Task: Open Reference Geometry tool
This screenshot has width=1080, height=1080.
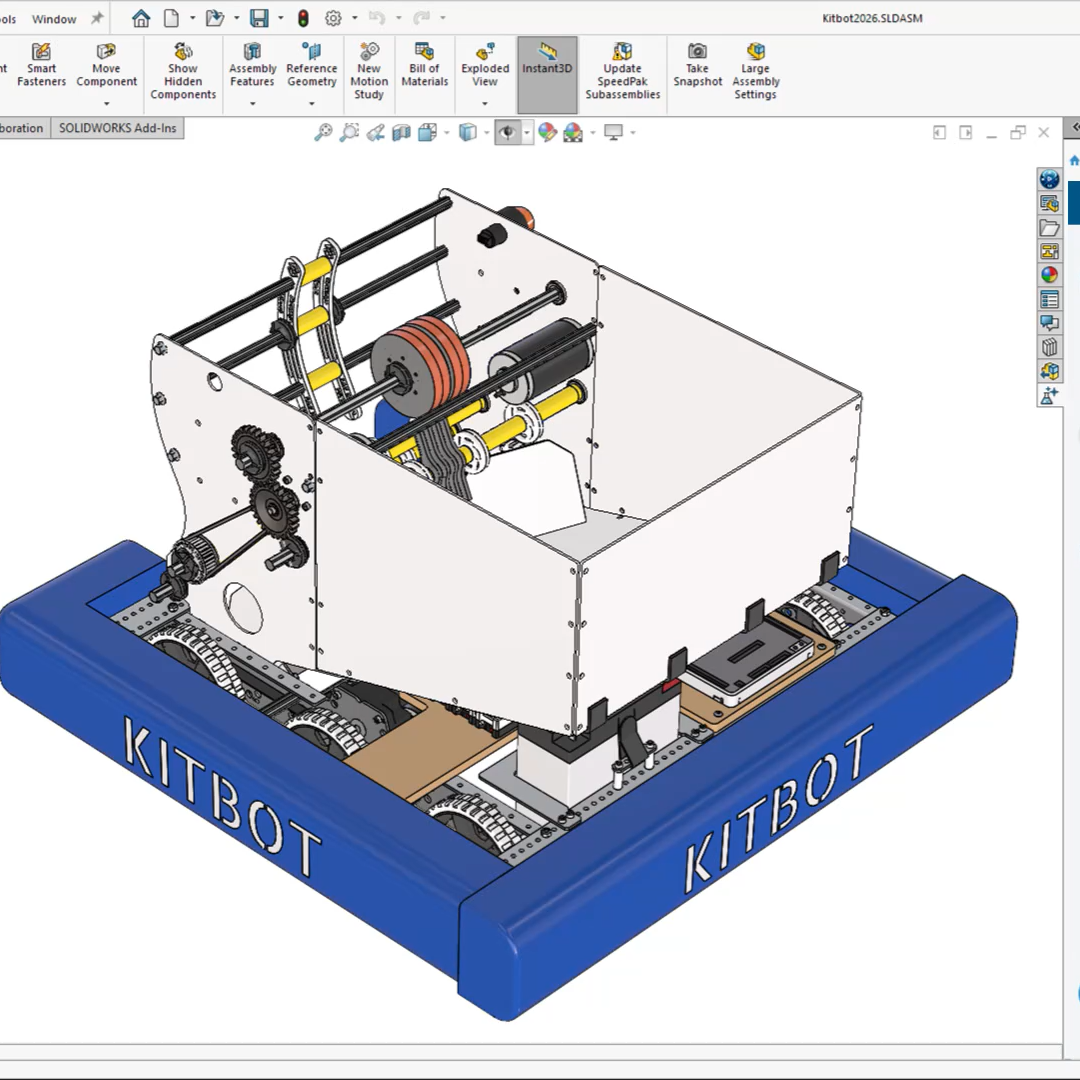Action: (311, 65)
